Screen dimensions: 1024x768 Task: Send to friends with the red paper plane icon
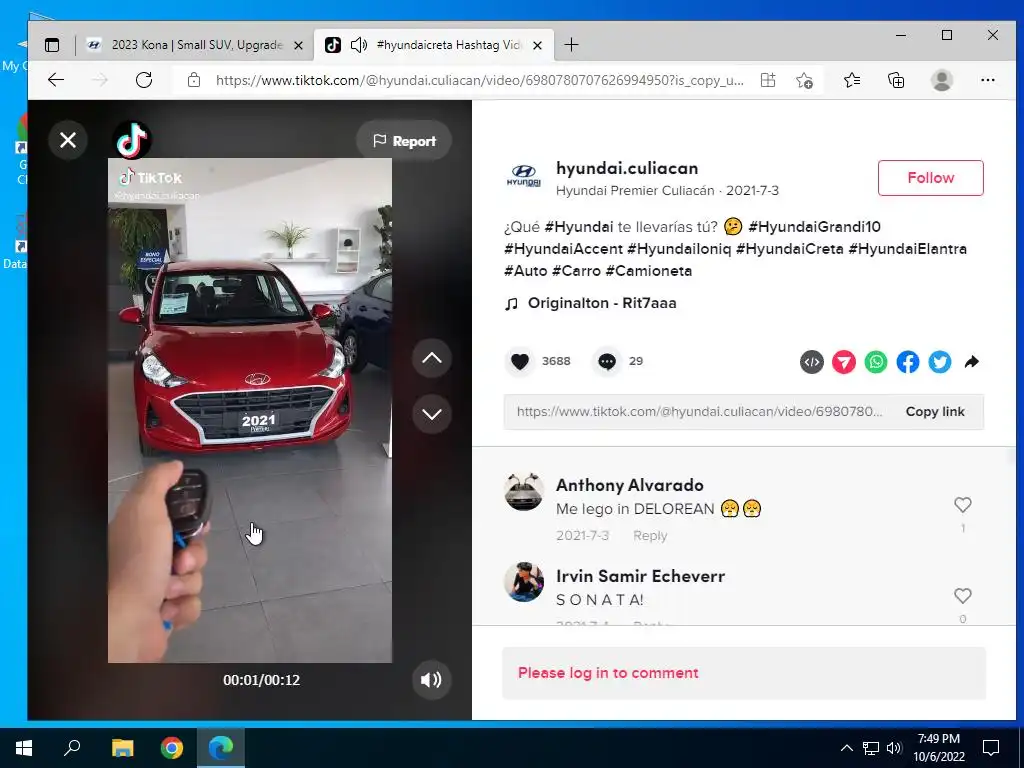pyautogui.click(x=844, y=362)
